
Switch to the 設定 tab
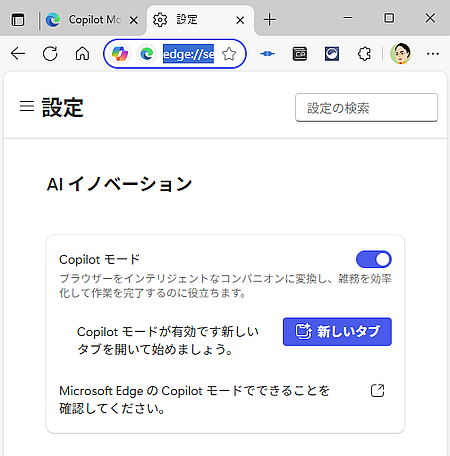coord(200,20)
